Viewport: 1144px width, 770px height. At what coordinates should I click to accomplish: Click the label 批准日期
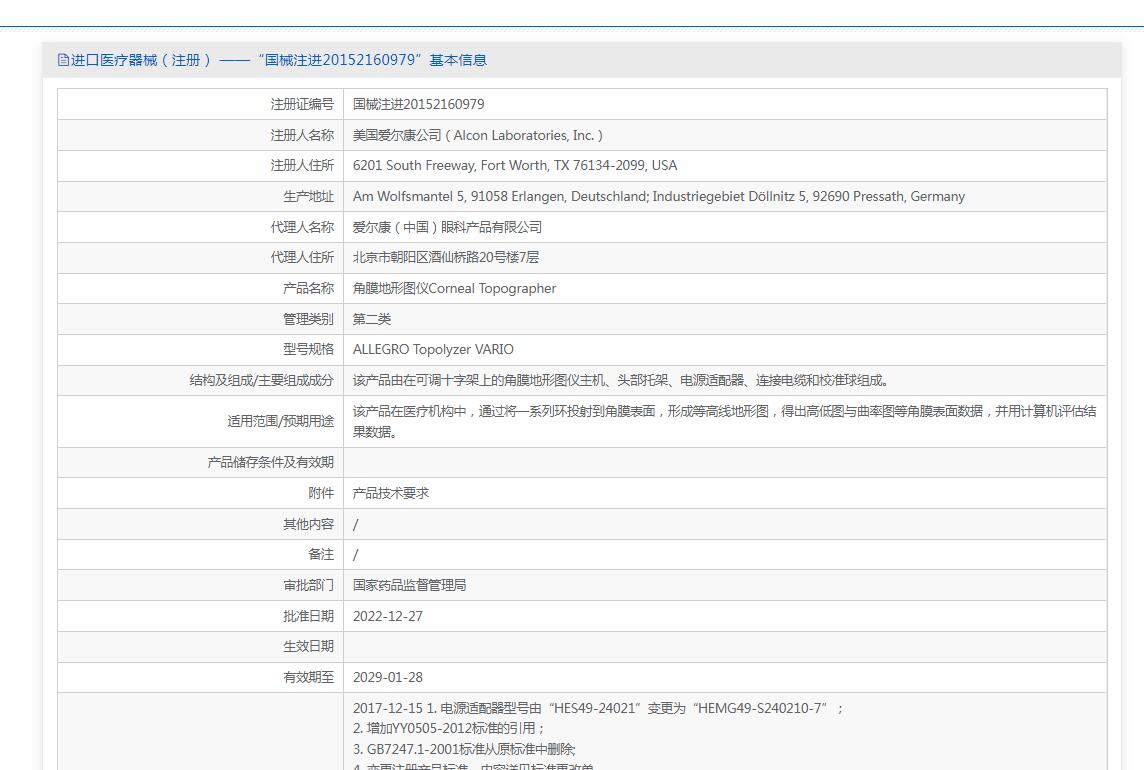[x=309, y=616]
